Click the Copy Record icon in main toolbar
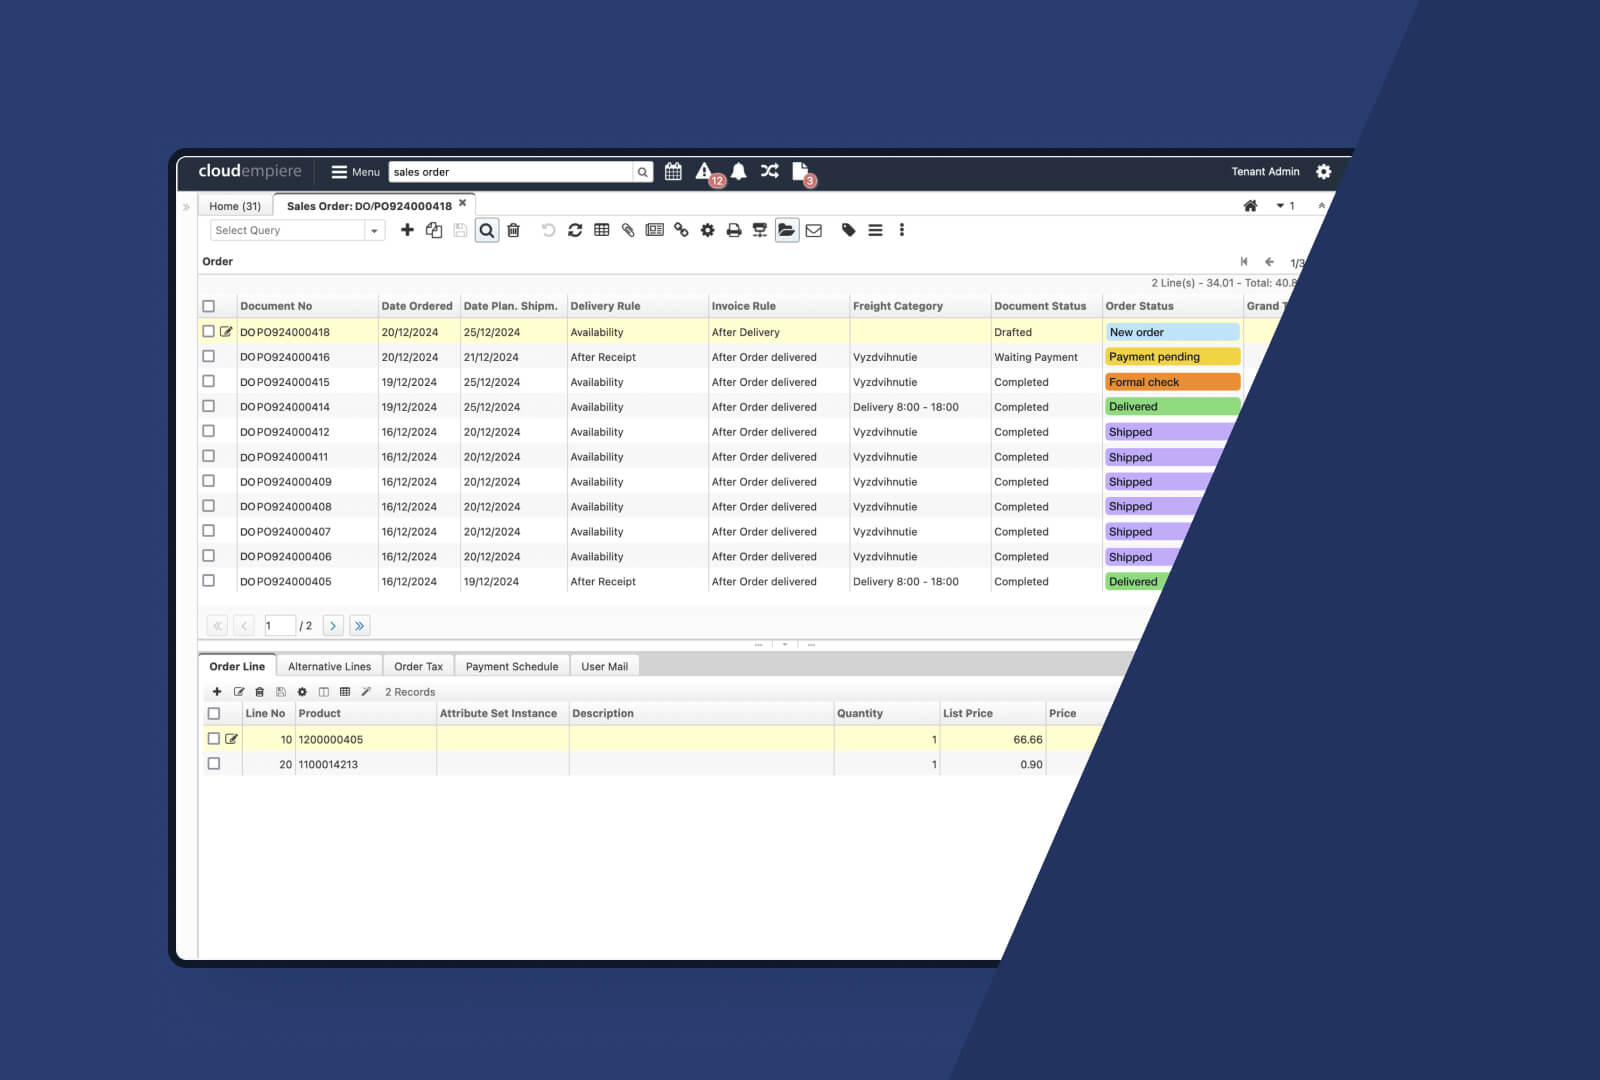 click(434, 230)
